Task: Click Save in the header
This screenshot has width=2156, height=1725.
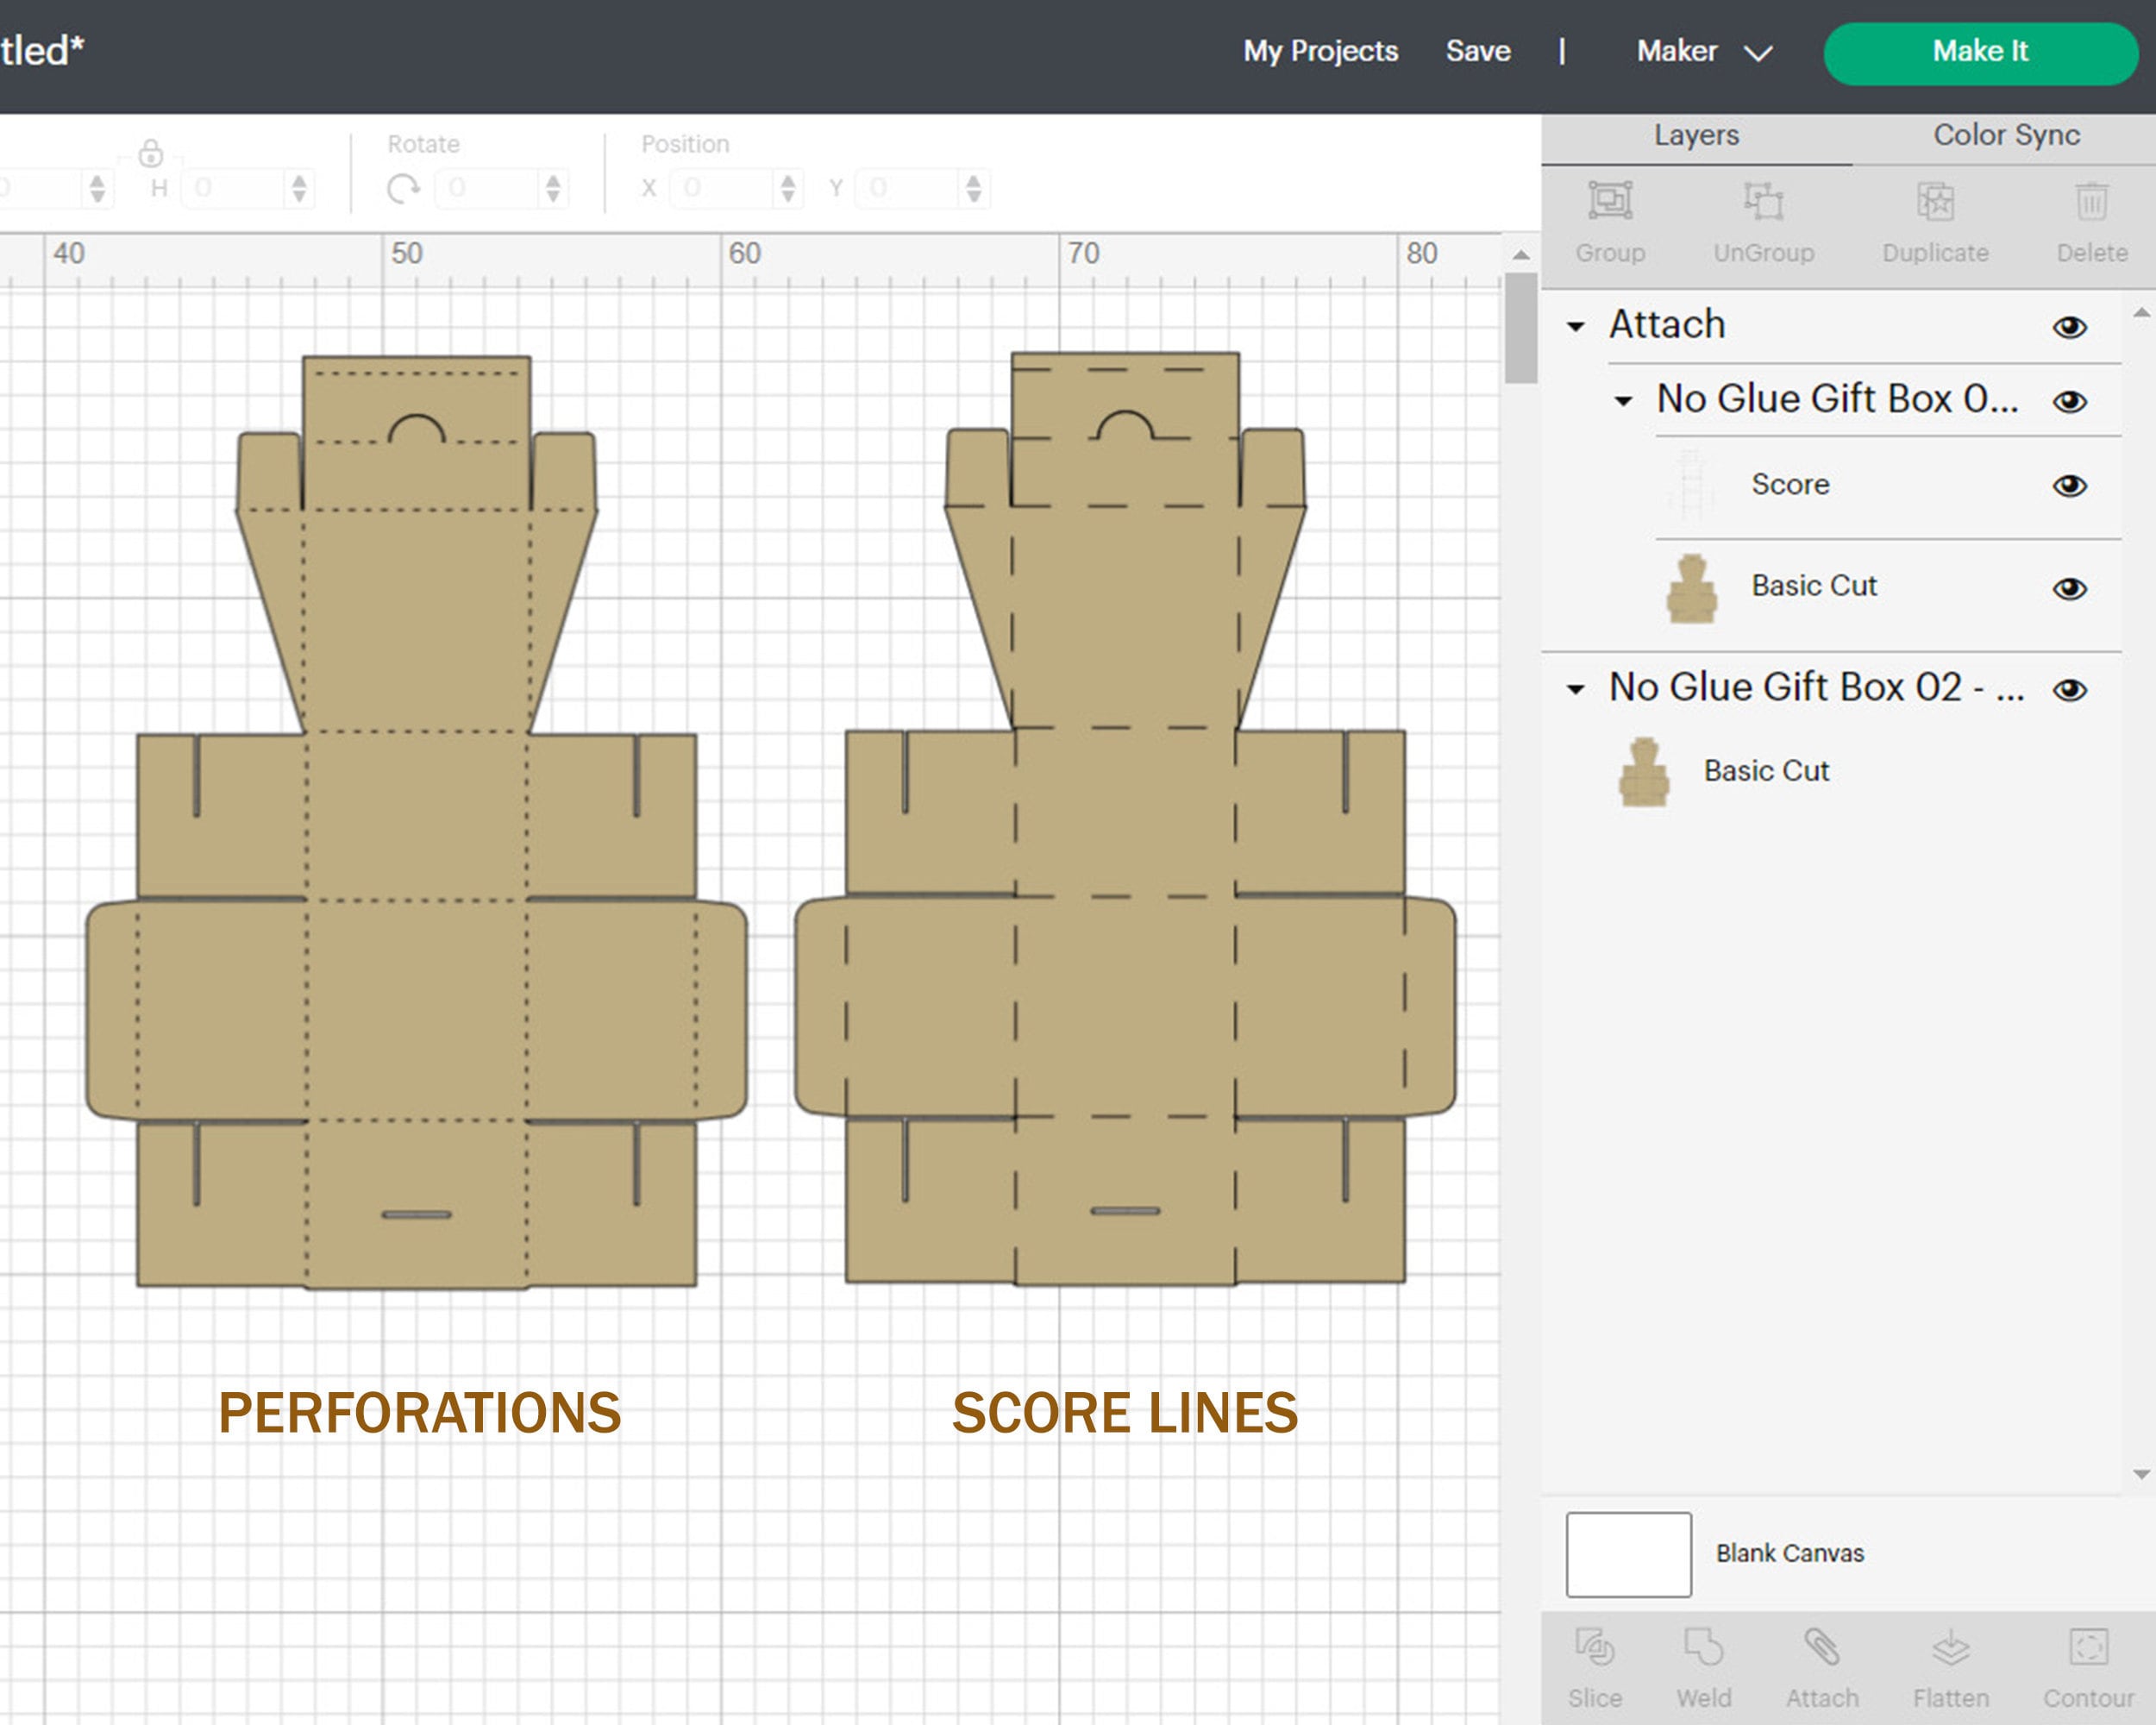Action: tap(1478, 51)
